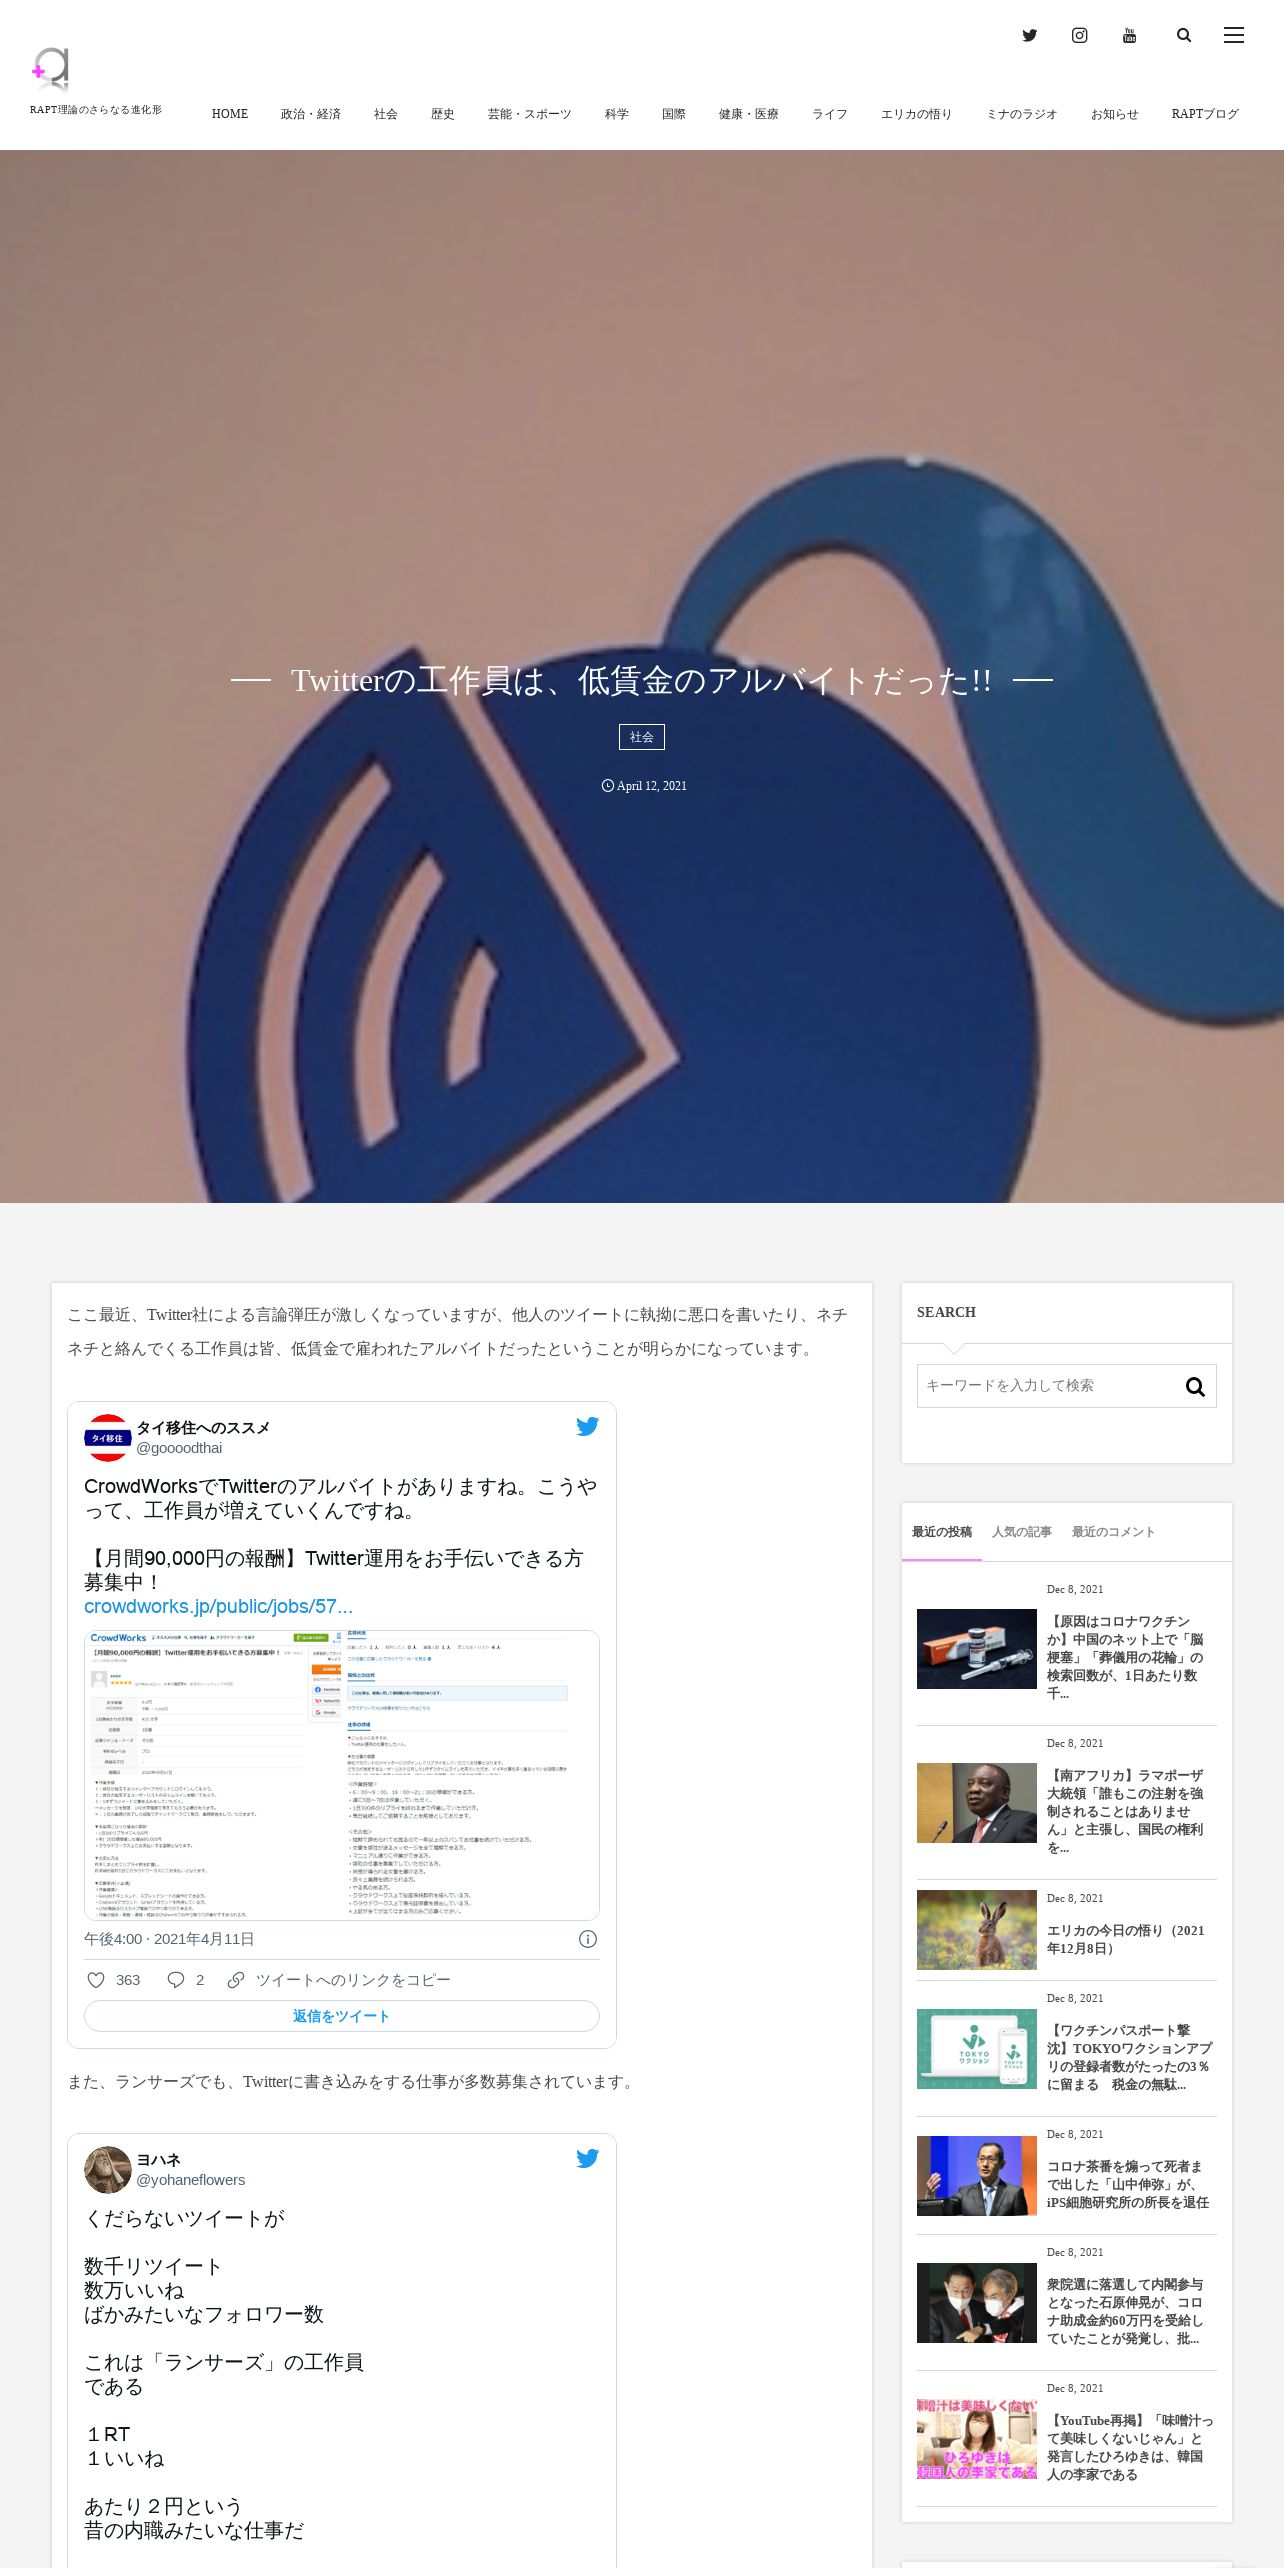This screenshot has height=2568, width=1284.
Task: Open 社会 in the navigation bar
Action: (386, 114)
